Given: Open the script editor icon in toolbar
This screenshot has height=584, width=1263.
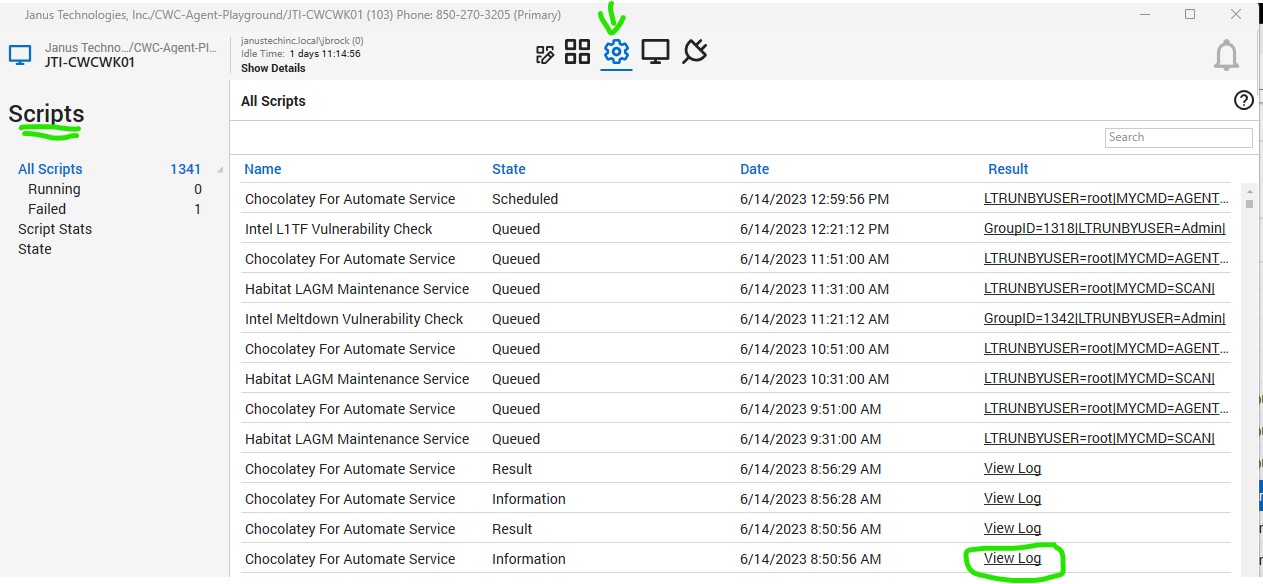Looking at the screenshot, I should [545, 53].
